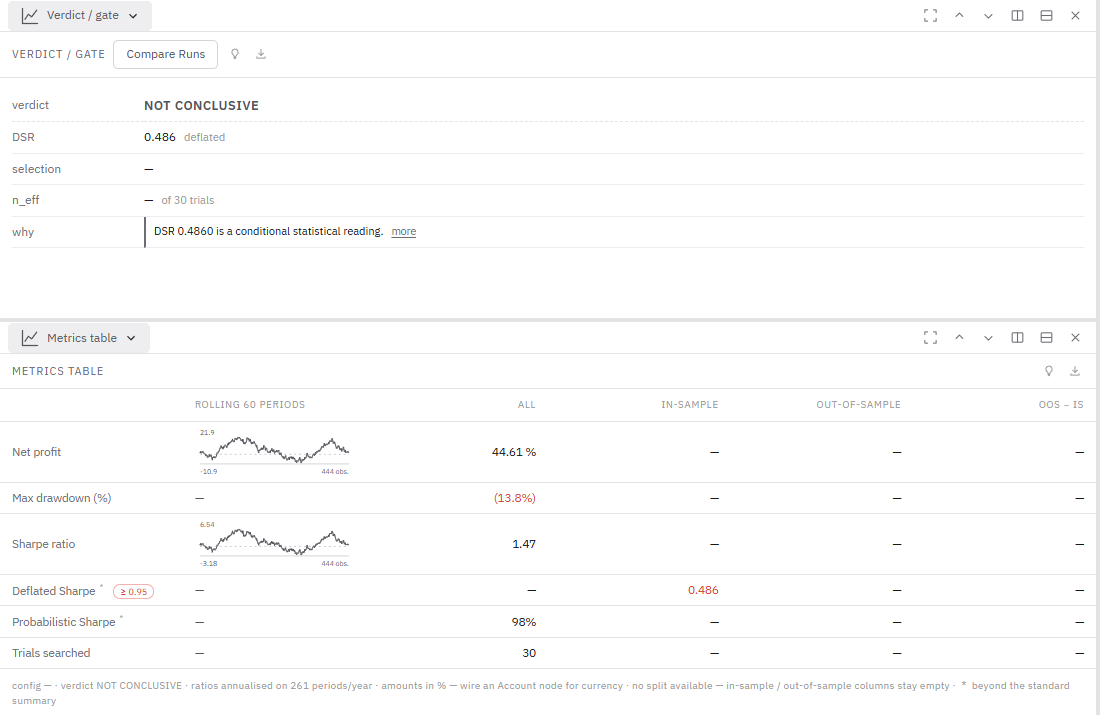The image size is (1100, 715).
Task: Move the Verdict / gate panel down
Action: click(x=988, y=15)
